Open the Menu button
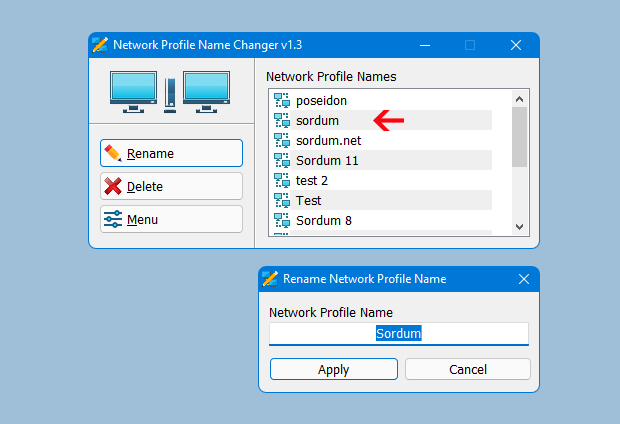This screenshot has width=620, height=424. pyautogui.click(x=171, y=219)
